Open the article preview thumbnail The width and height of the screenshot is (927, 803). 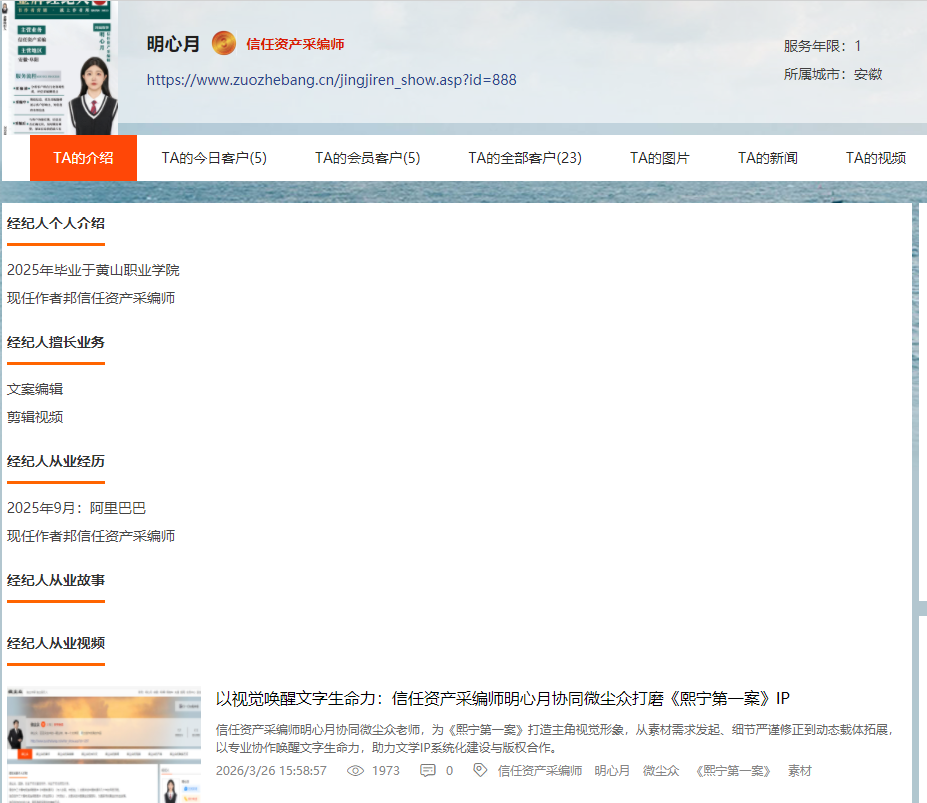pyautogui.click(x=104, y=745)
